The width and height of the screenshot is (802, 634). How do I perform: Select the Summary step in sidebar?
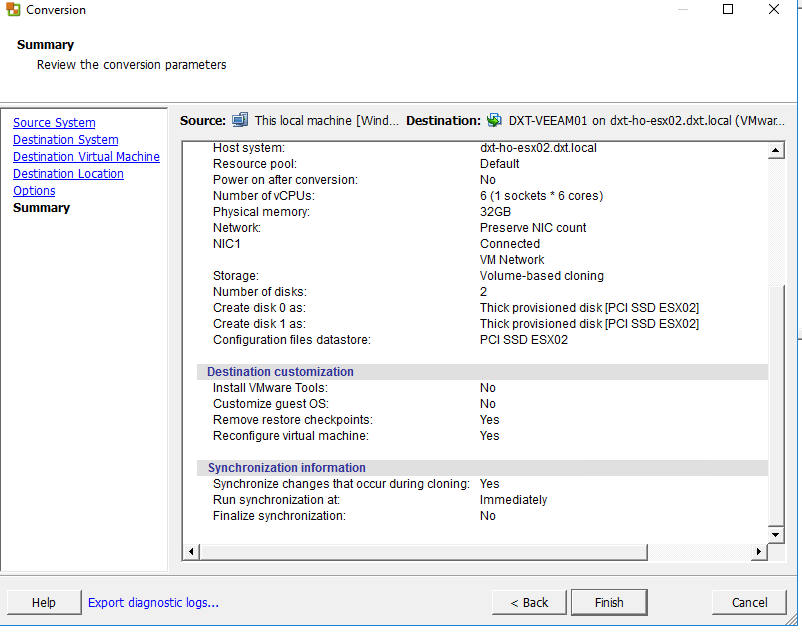(x=41, y=208)
